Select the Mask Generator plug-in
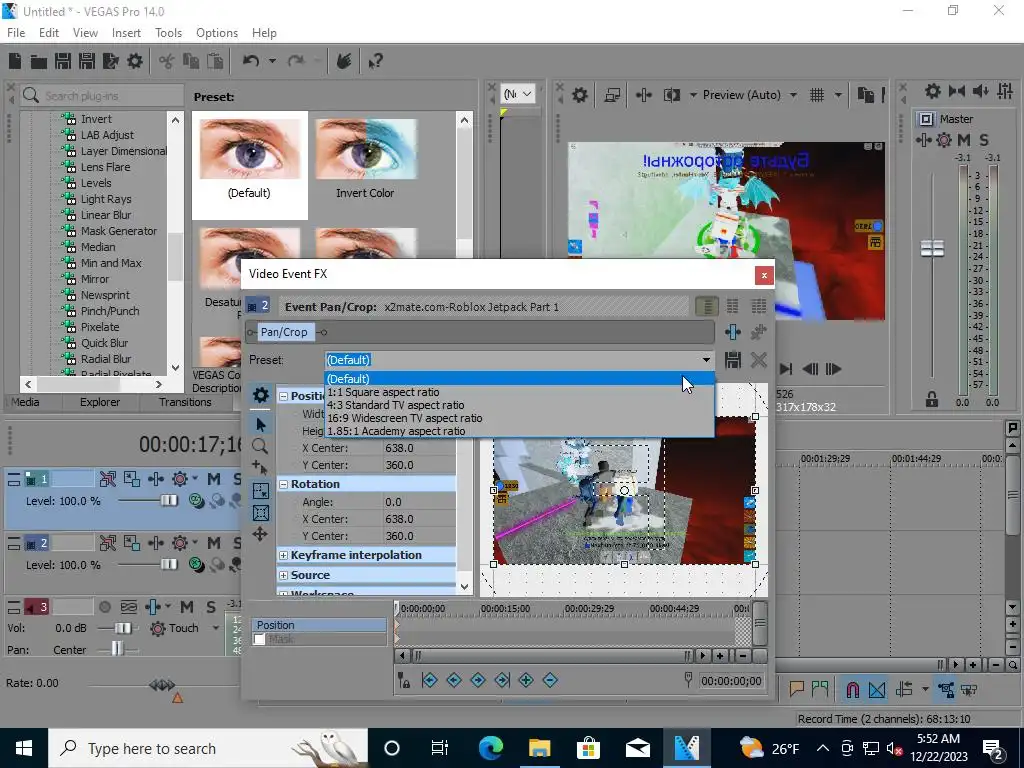This screenshot has width=1024, height=768. 118,231
